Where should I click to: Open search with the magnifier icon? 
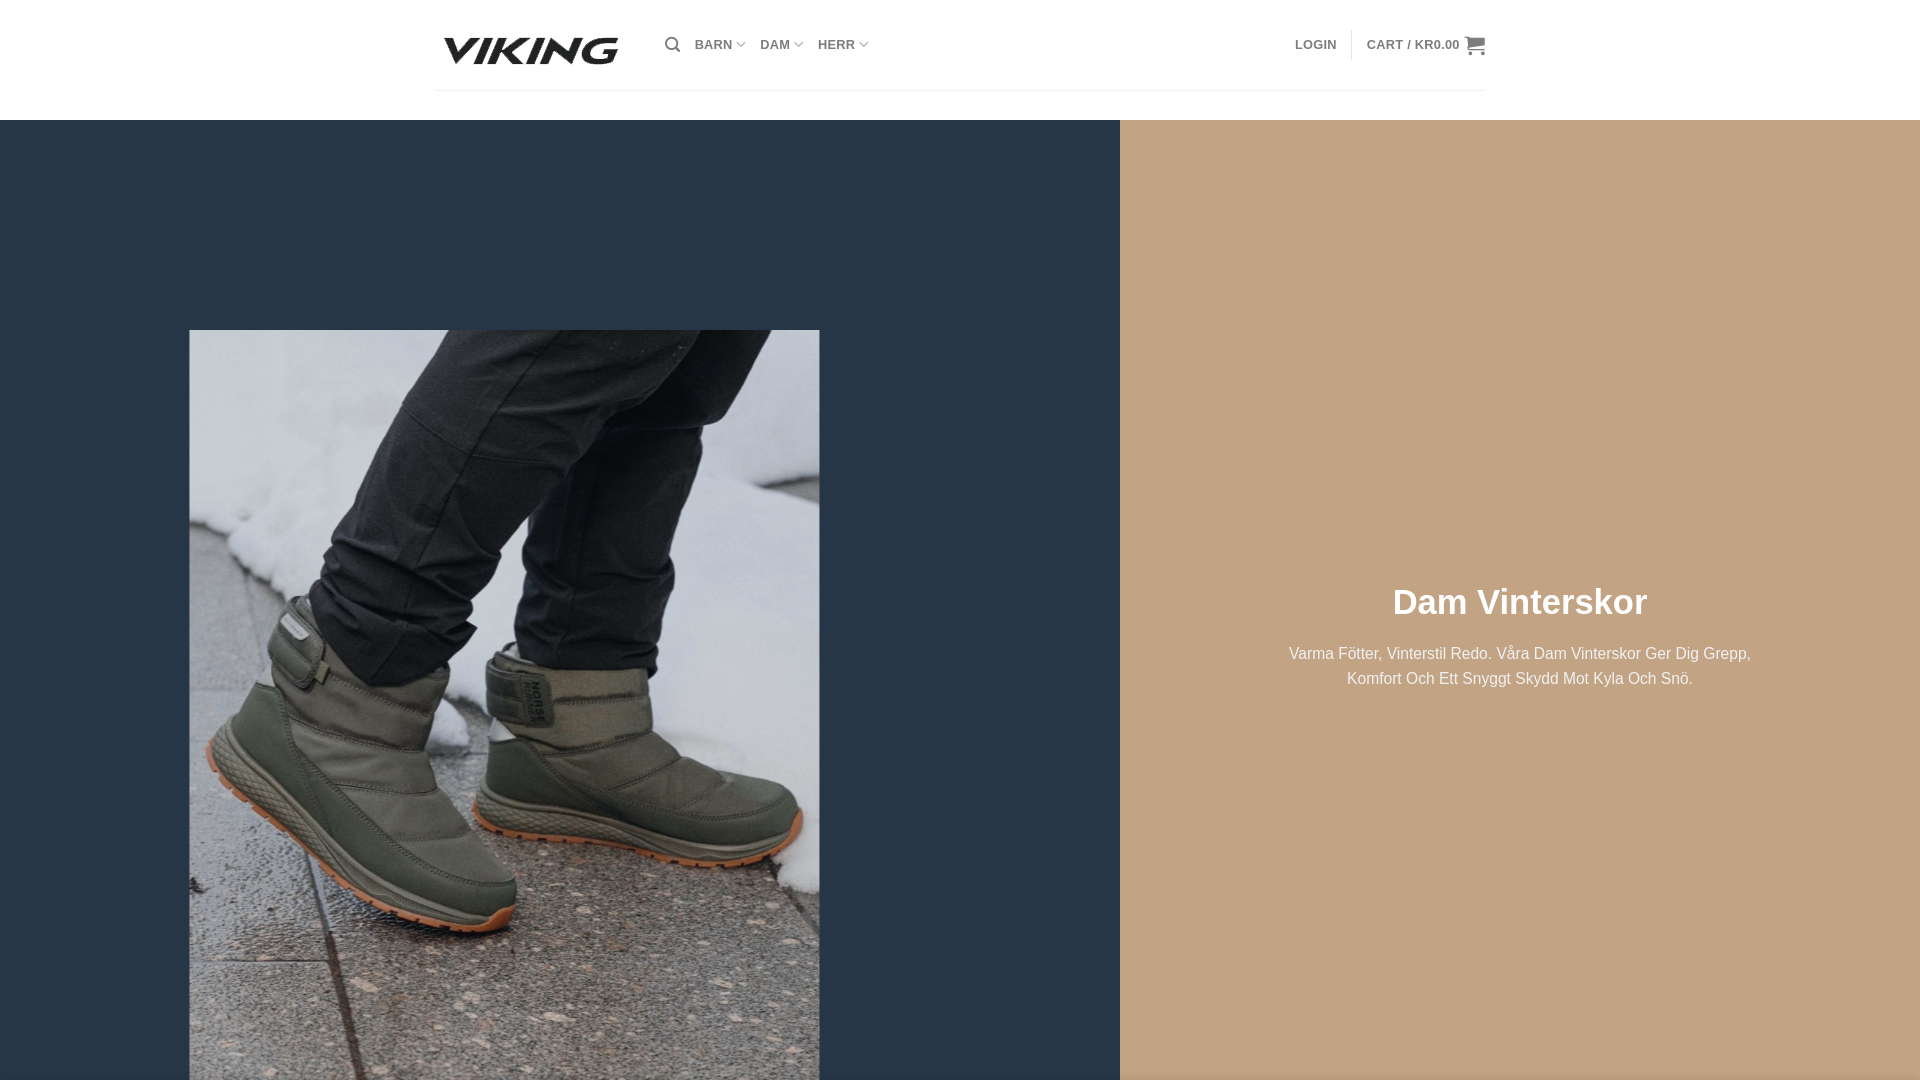(672, 45)
